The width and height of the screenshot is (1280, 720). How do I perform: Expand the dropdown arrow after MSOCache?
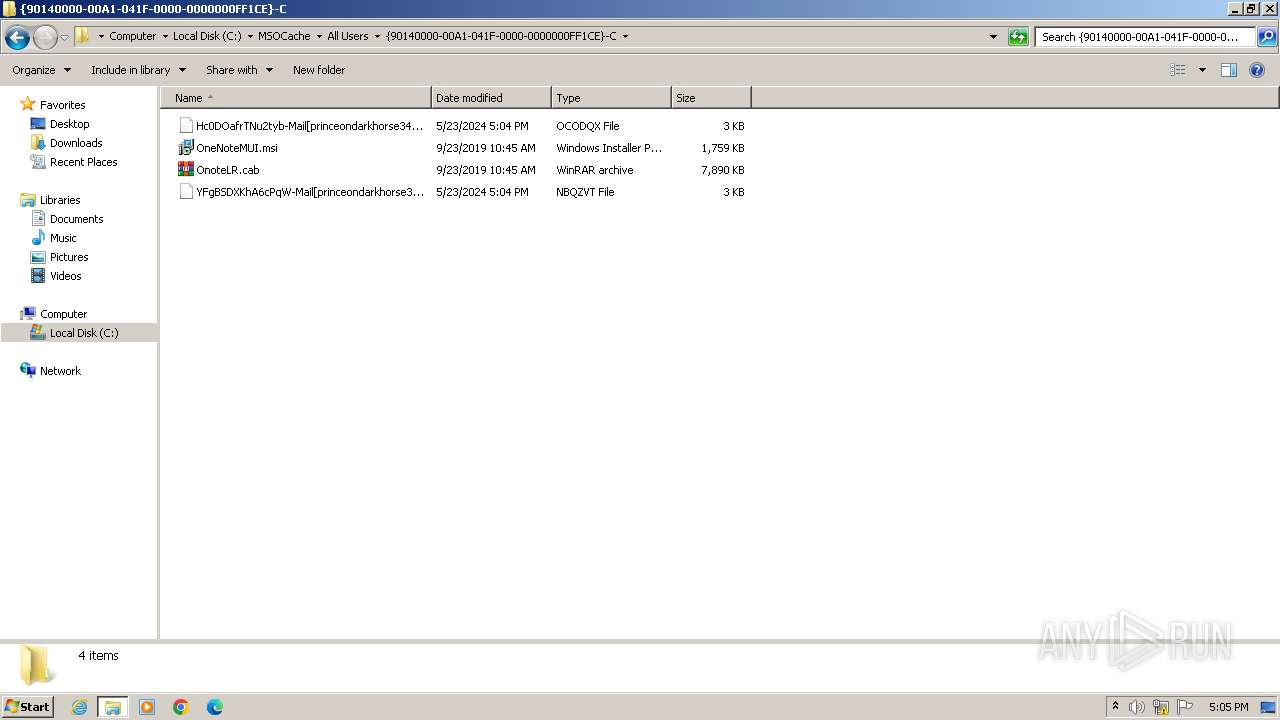[x=319, y=37]
